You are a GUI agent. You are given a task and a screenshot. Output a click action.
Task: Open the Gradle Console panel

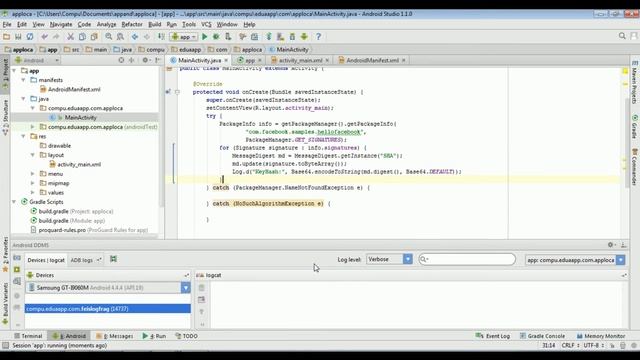(542, 336)
